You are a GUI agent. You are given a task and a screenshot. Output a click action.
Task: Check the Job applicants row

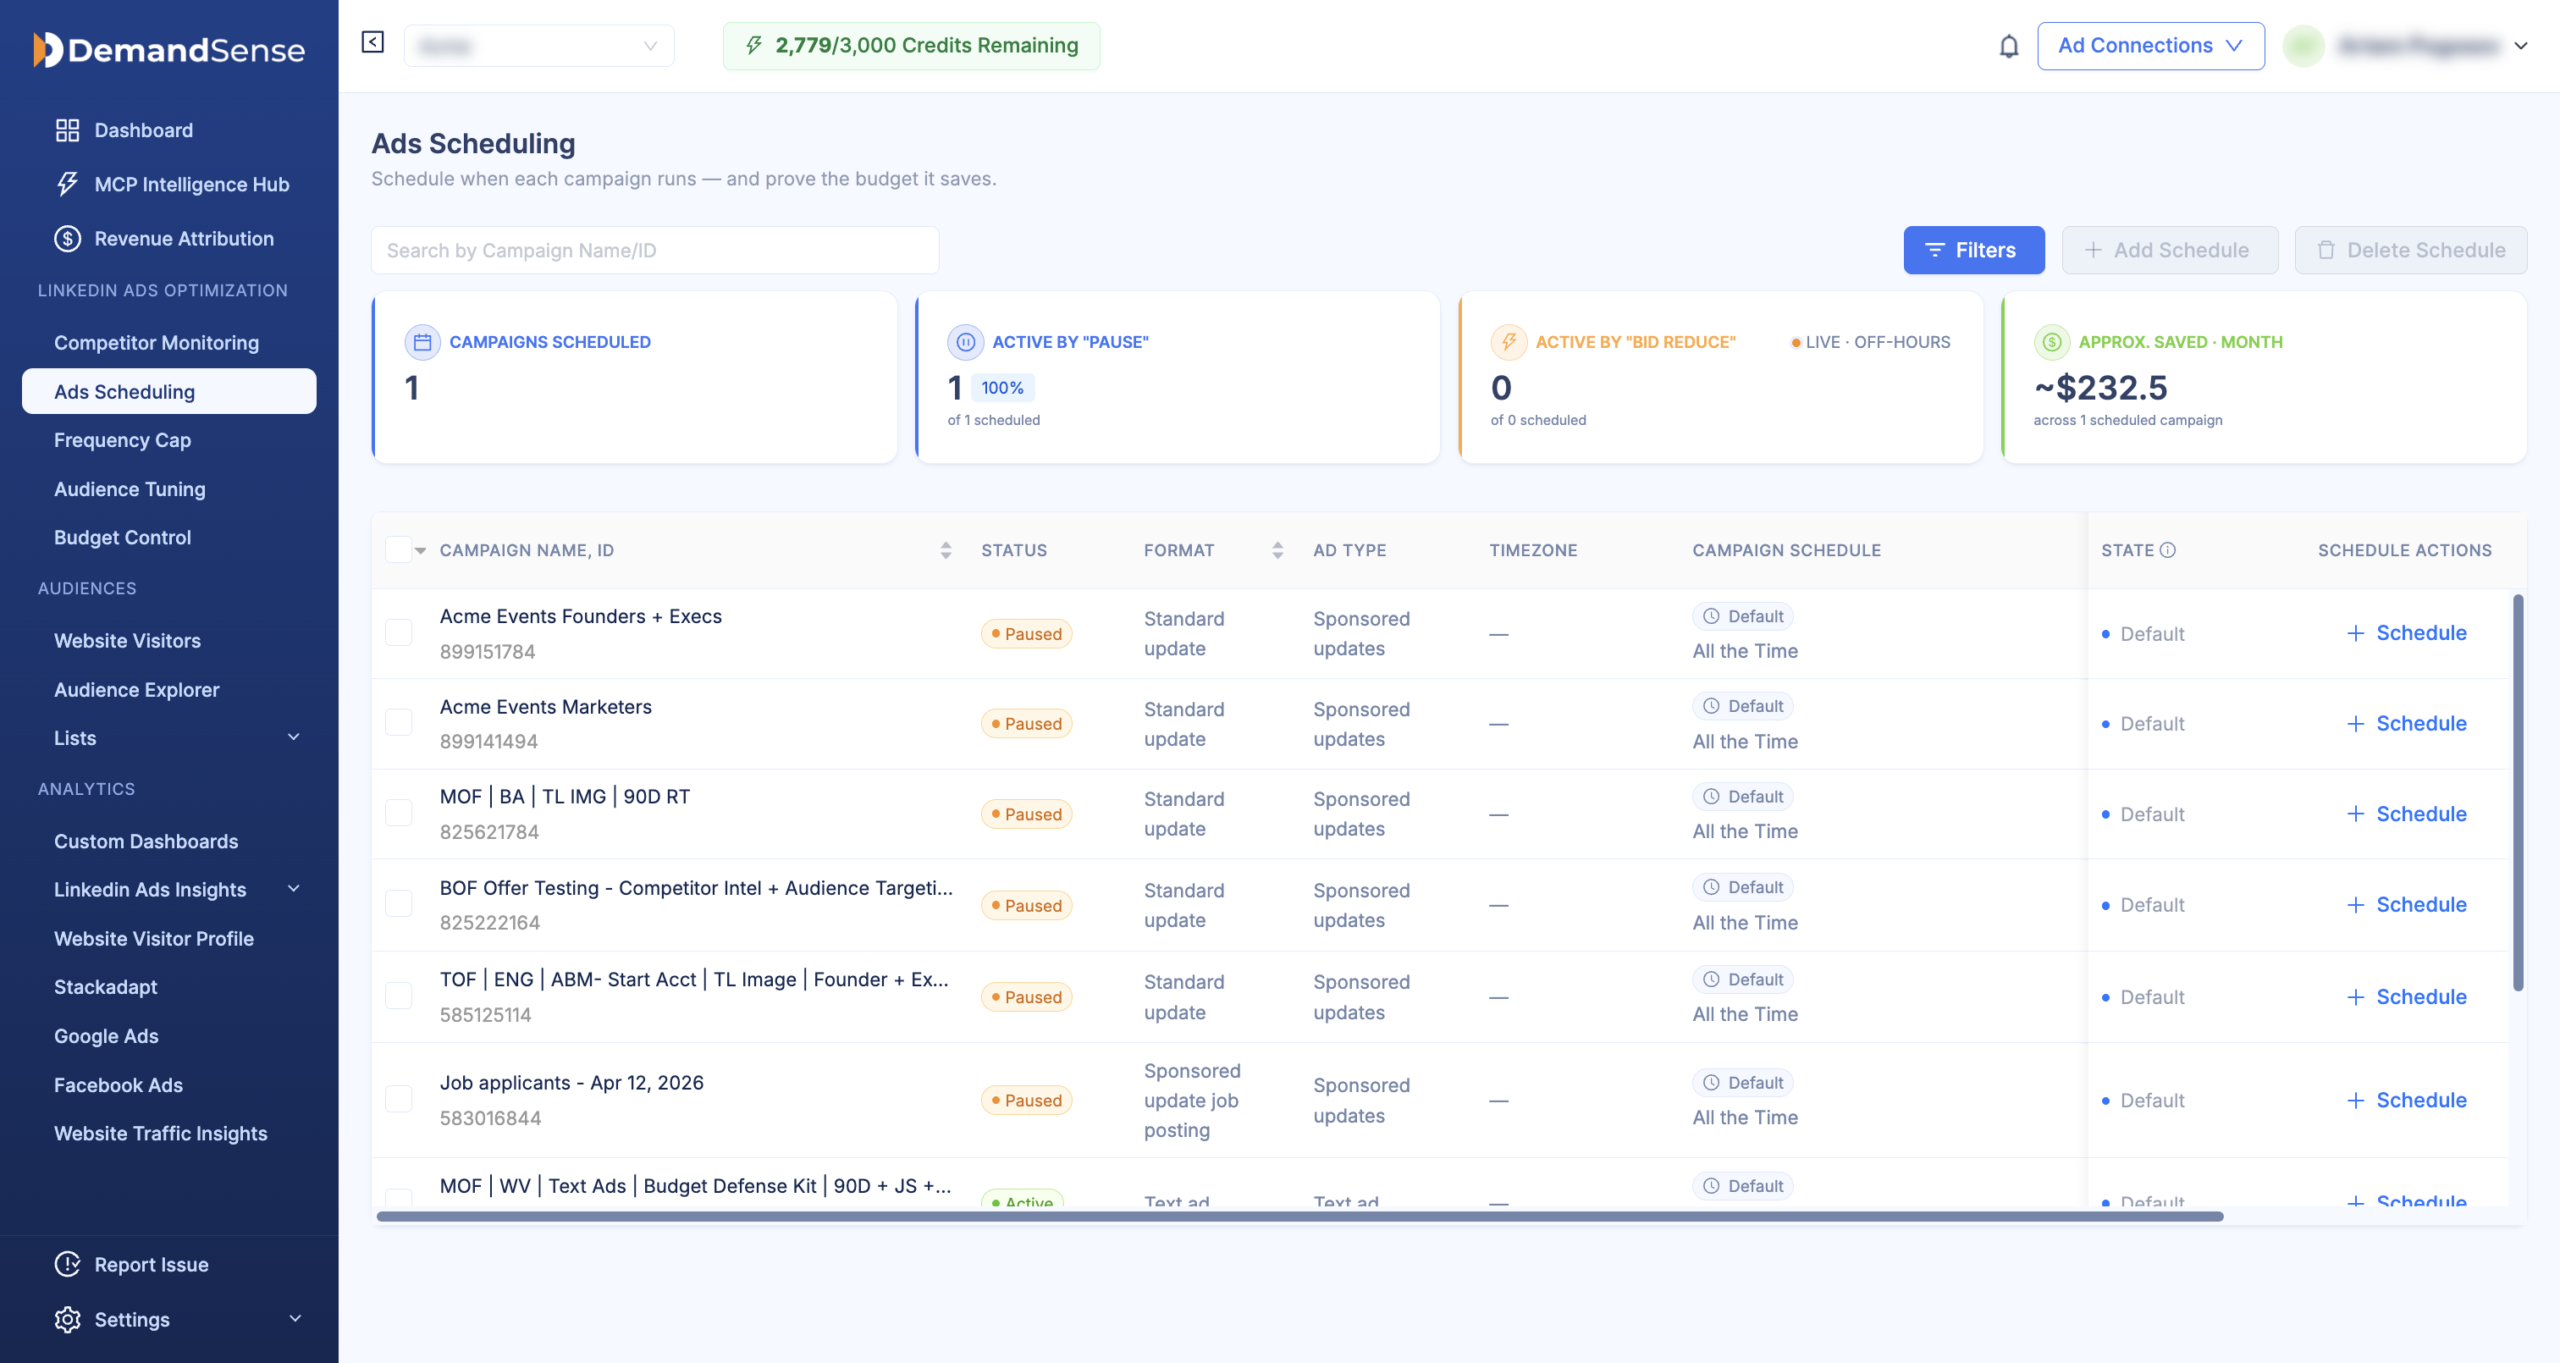tap(398, 1098)
